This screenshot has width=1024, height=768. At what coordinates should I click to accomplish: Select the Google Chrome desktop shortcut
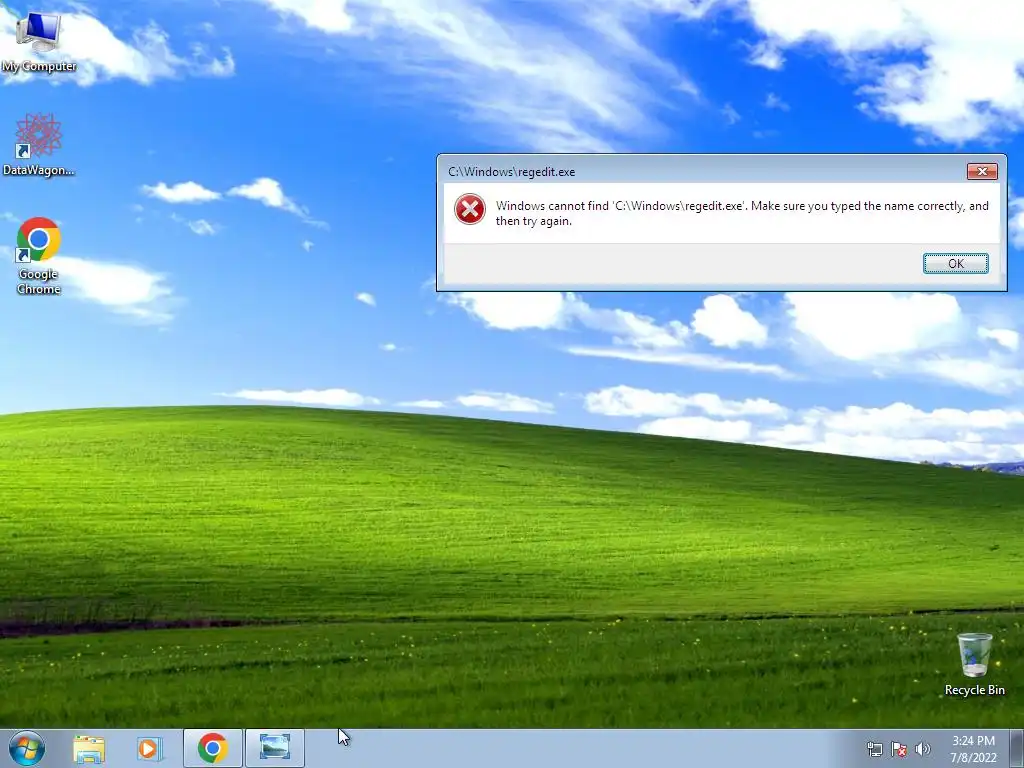[39, 255]
